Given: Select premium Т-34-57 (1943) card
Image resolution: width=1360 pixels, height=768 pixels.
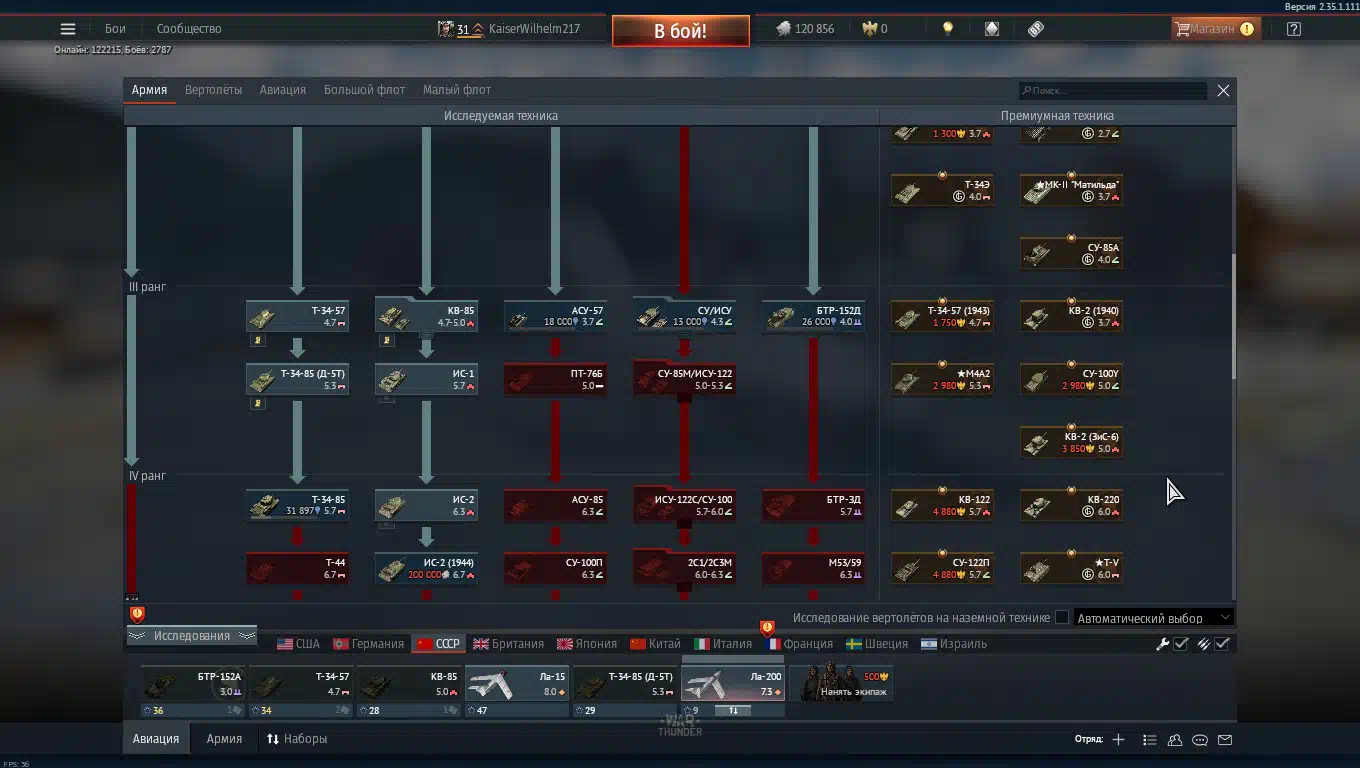Looking at the screenshot, I should pyautogui.click(x=942, y=316).
